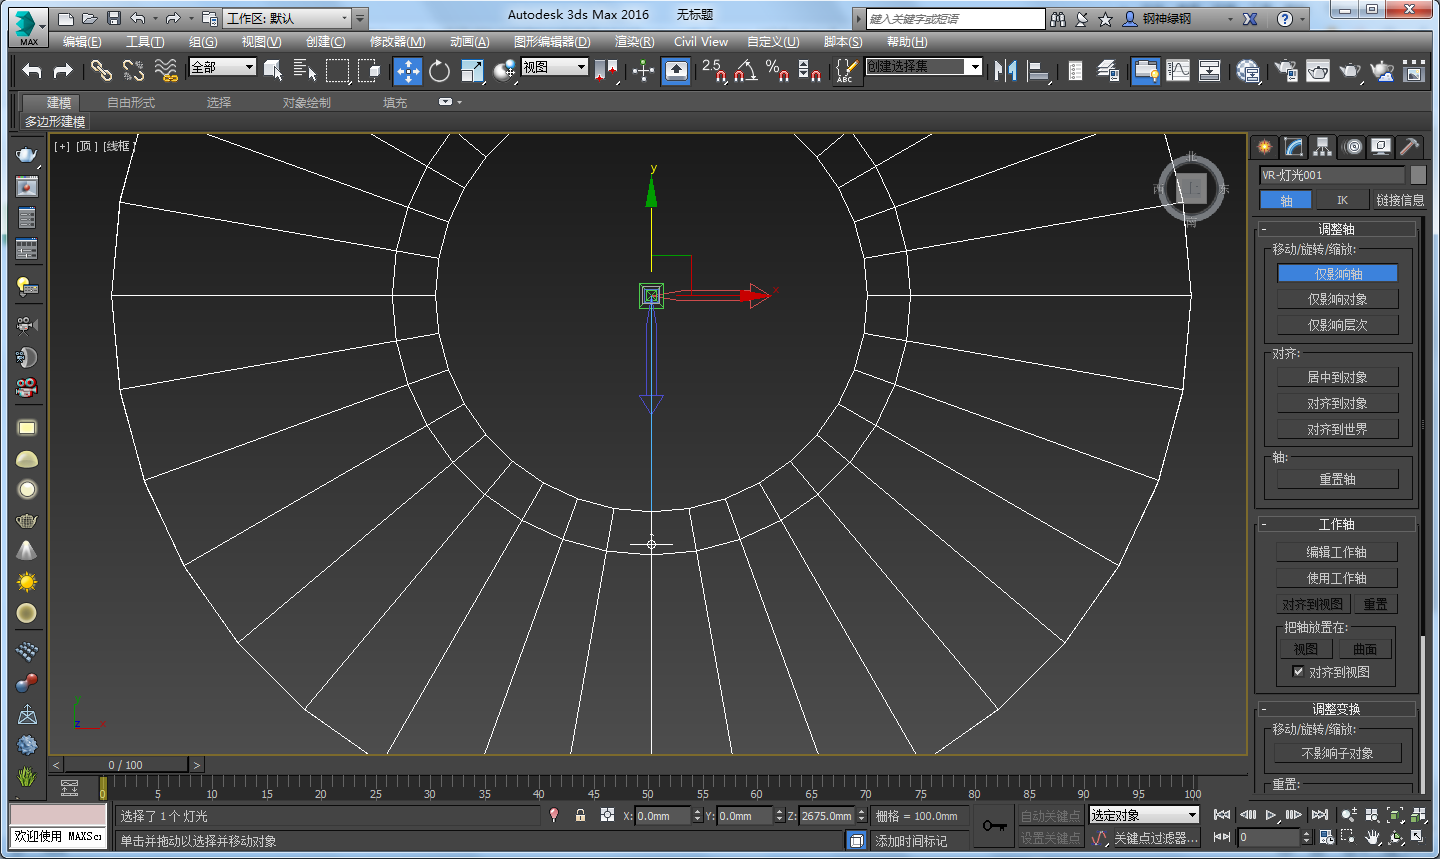Open the 选定对象 key filter dropdown

point(1144,815)
